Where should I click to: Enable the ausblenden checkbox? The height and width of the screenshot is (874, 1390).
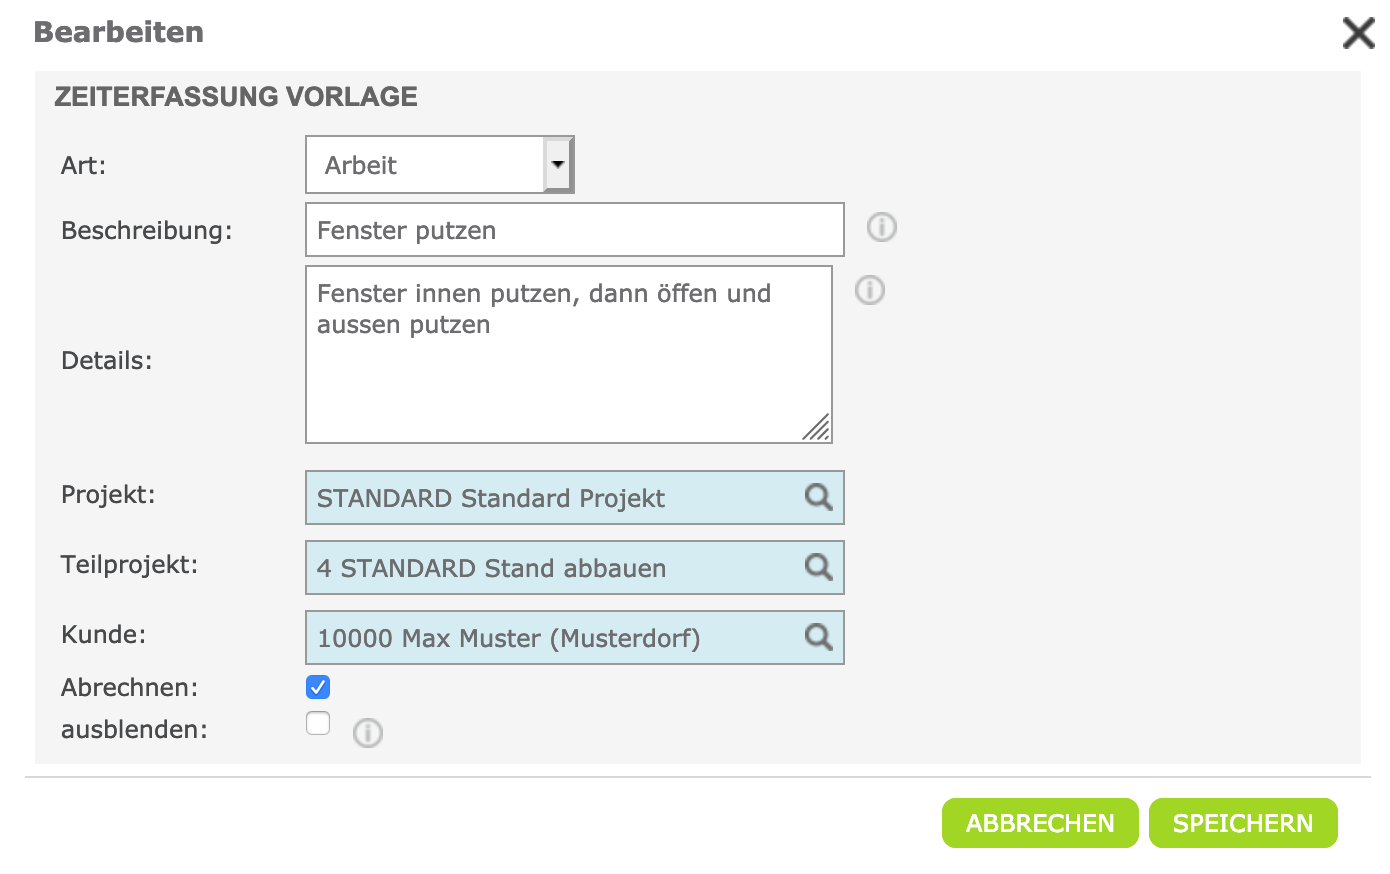[318, 723]
